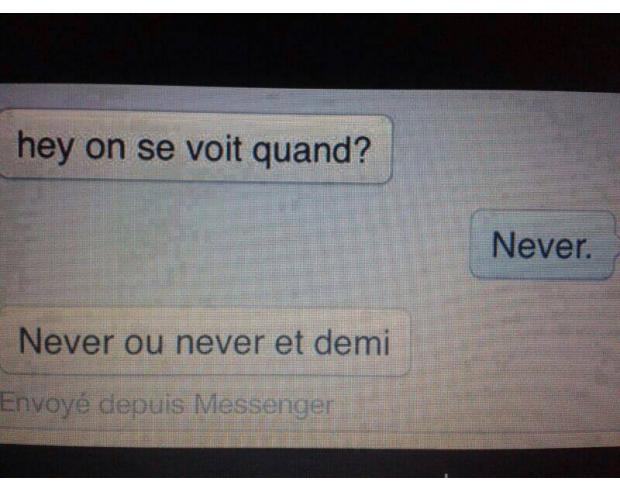Click the word "demi" in last message
The height and width of the screenshot is (490, 620).
pos(352,342)
